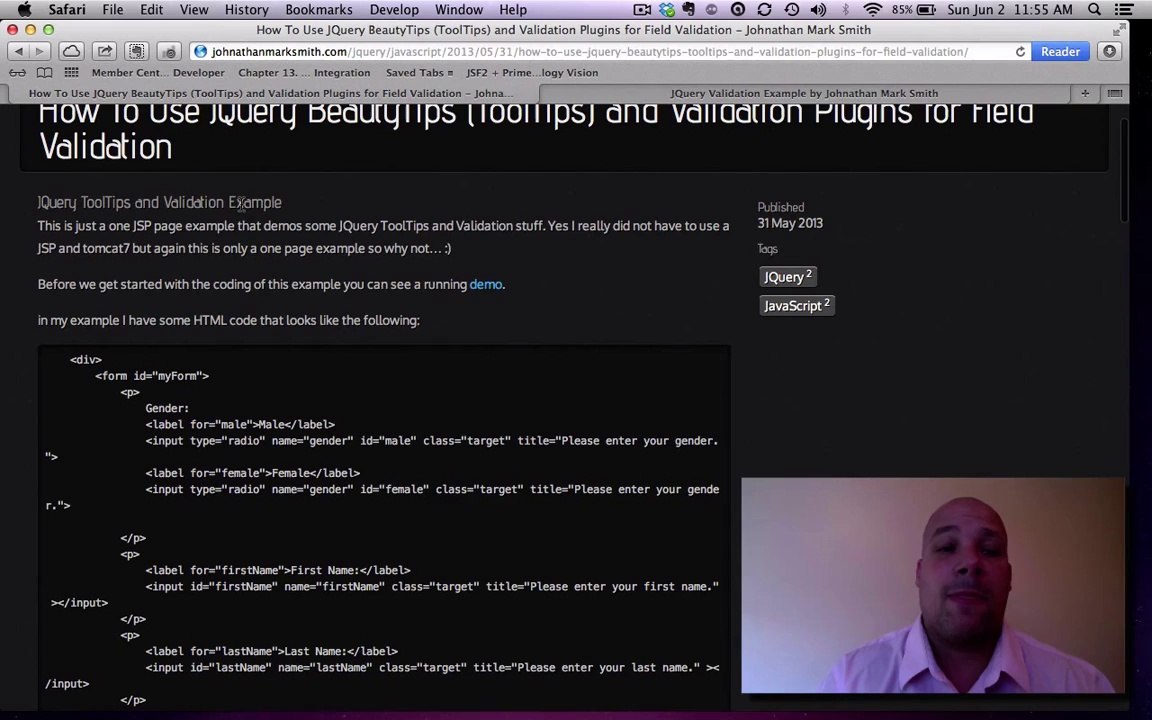Image resolution: width=1152 pixels, height=720 pixels.
Task: Open Notification Center list icon
Action: [1123, 10]
